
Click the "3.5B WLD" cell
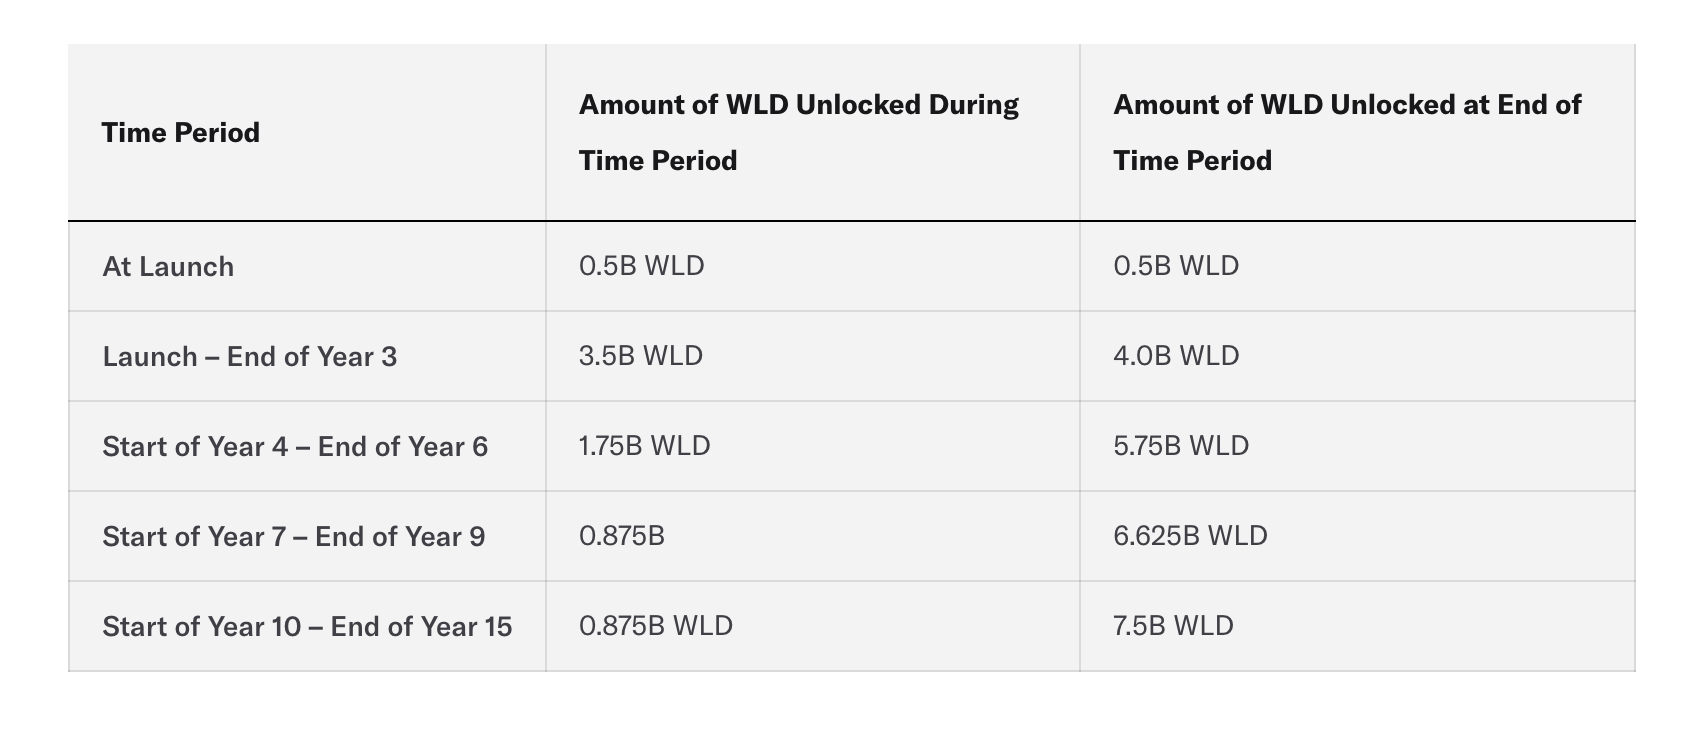(641, 356)
